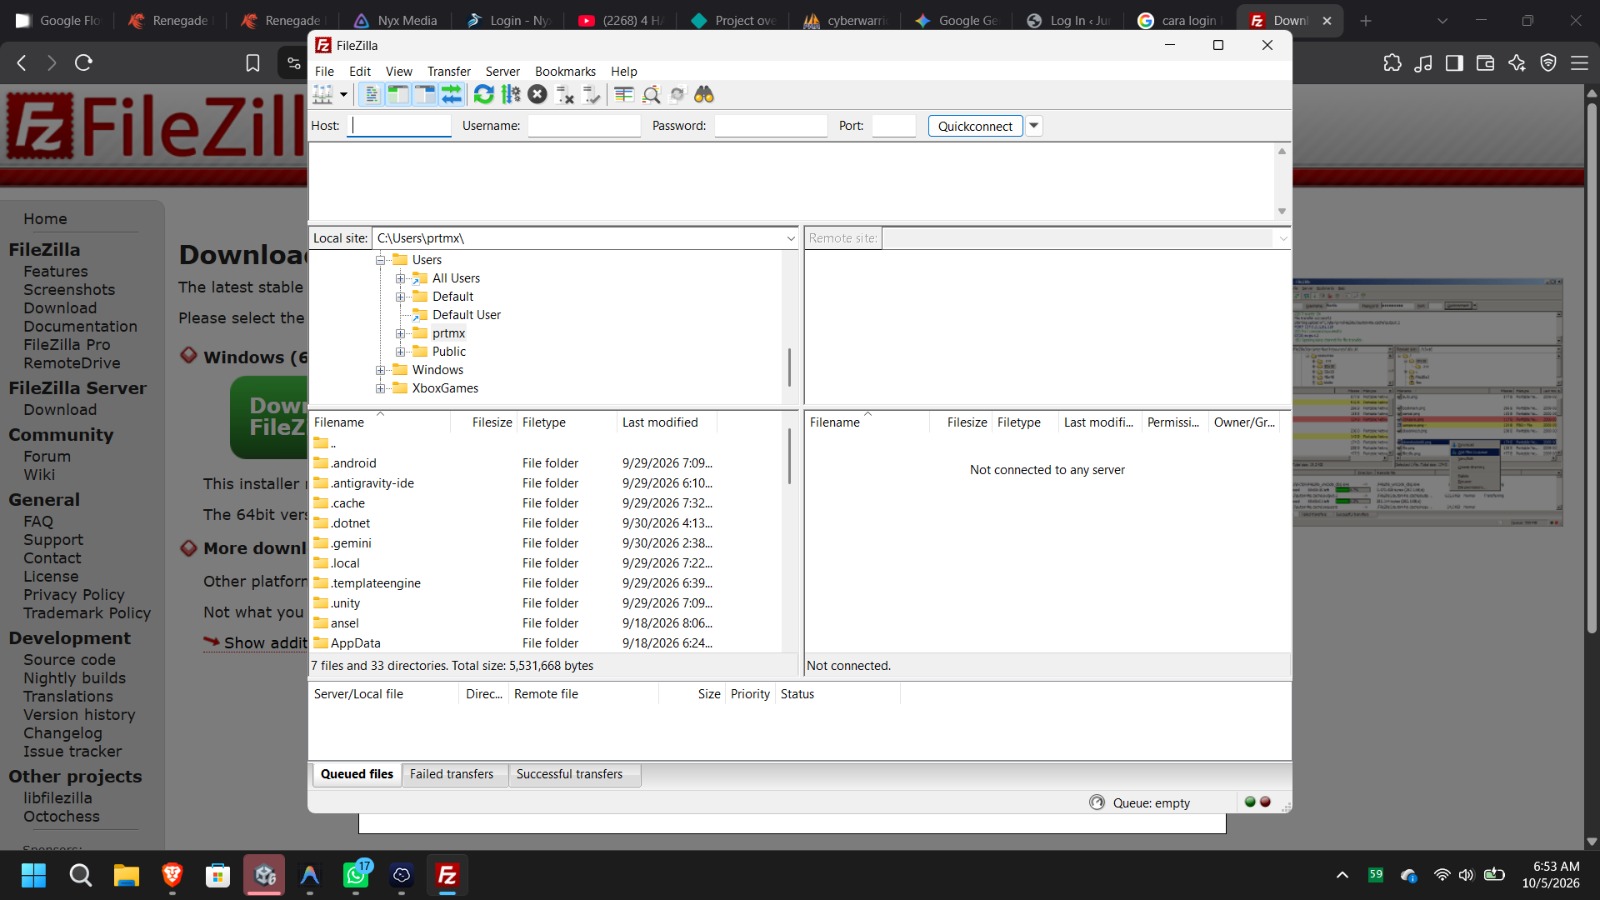Viewport: 1600px width, 900px height.
Task: Open the Version history link on the webpage
Action: (x=79, y=715)
